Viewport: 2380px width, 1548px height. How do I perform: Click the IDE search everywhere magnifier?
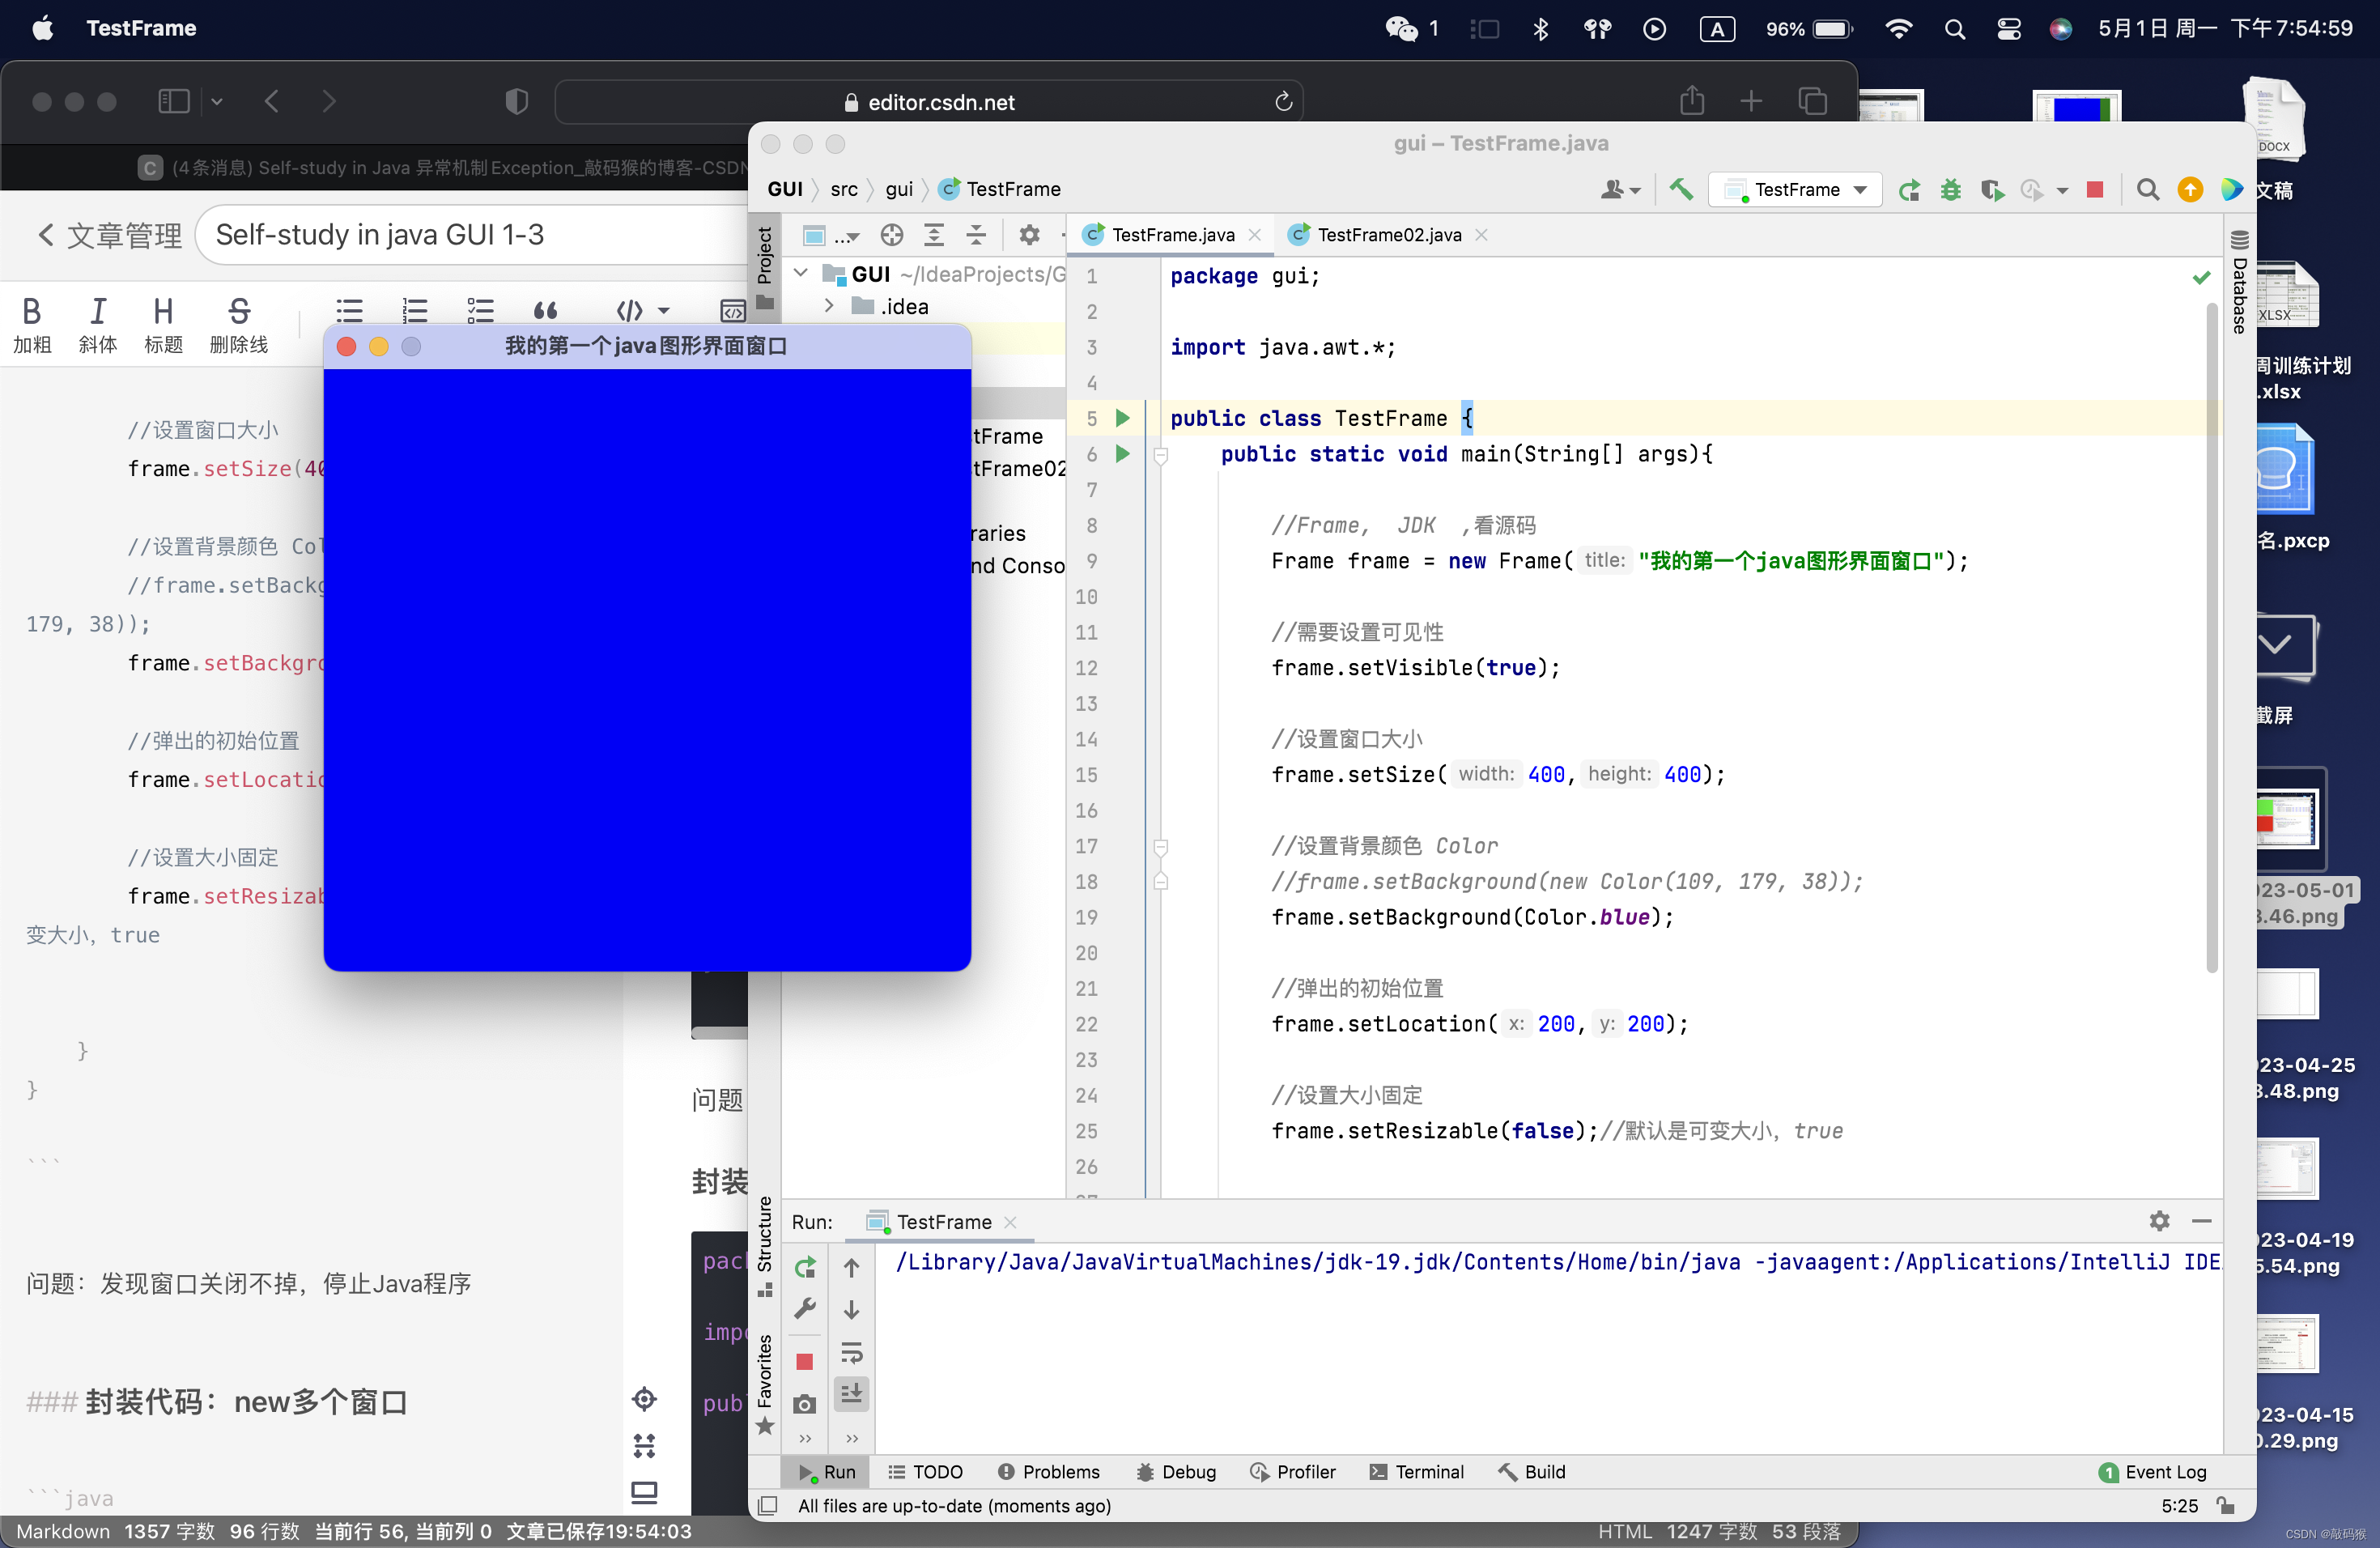click(x=2147, y=189)
